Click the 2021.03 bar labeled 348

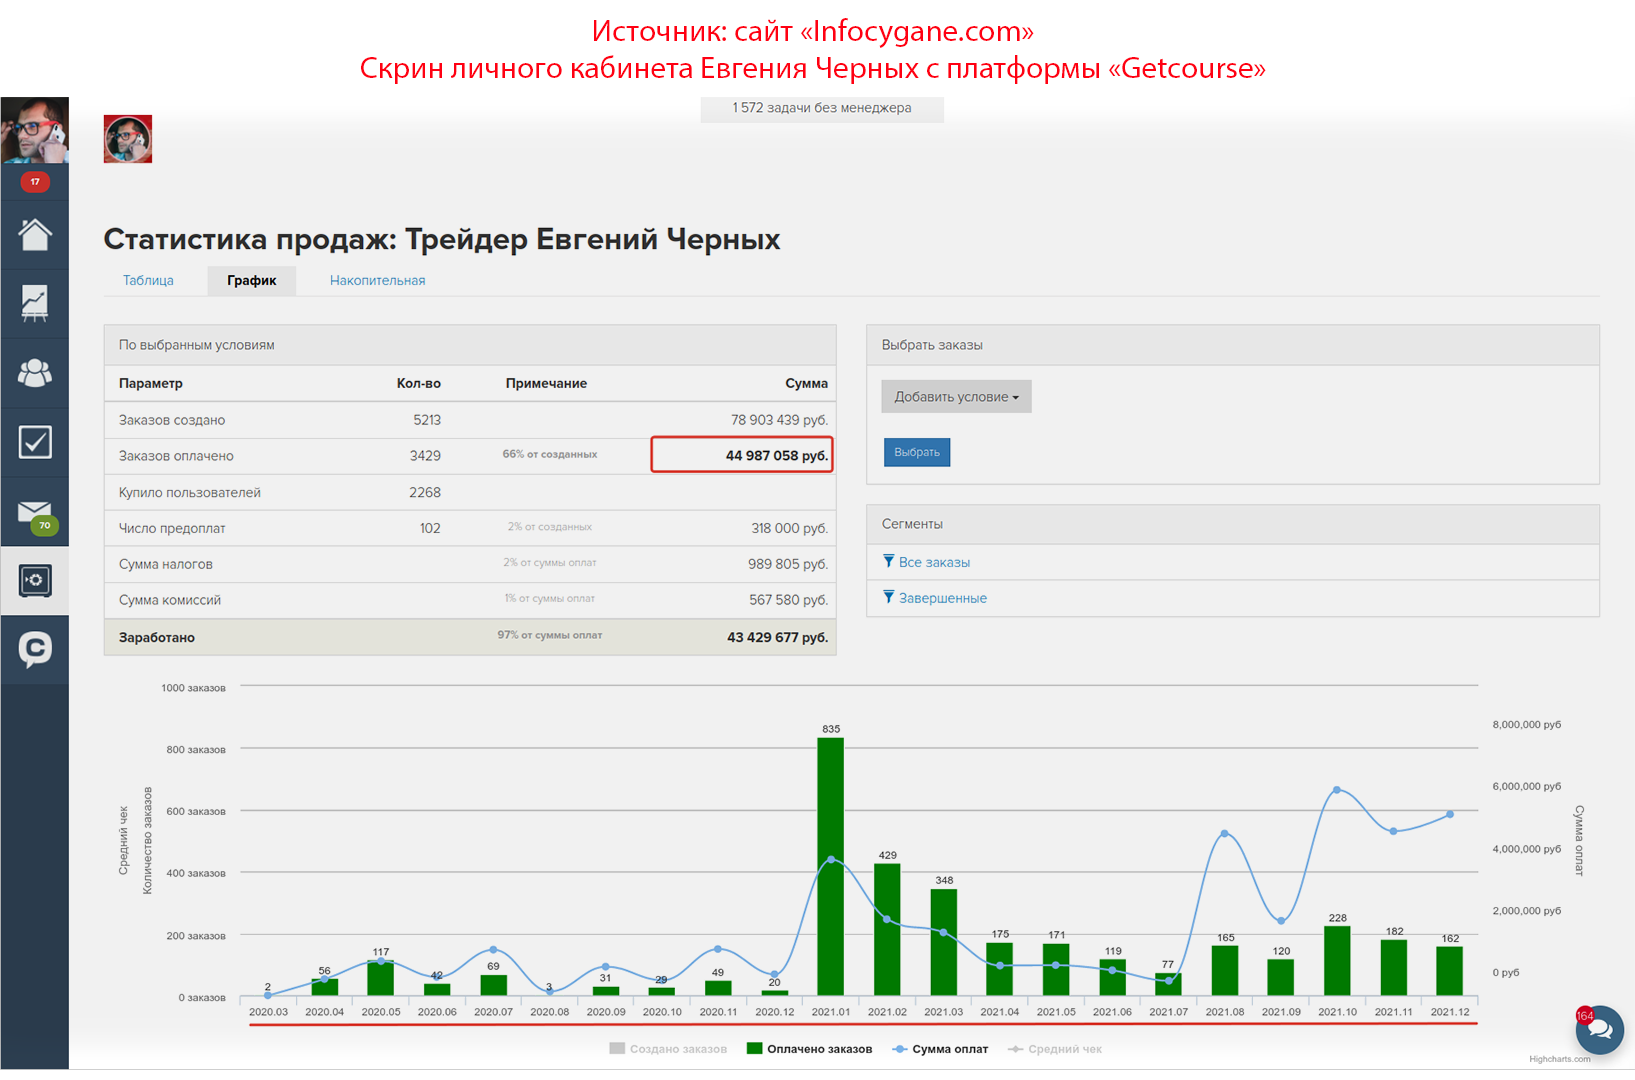(x=943, y=942)
